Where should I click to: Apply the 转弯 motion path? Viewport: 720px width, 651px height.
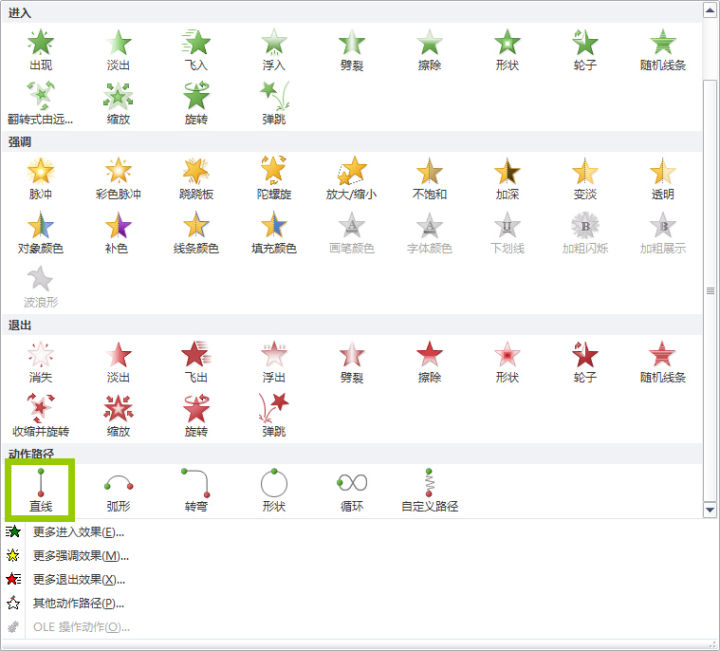[196, 490]
